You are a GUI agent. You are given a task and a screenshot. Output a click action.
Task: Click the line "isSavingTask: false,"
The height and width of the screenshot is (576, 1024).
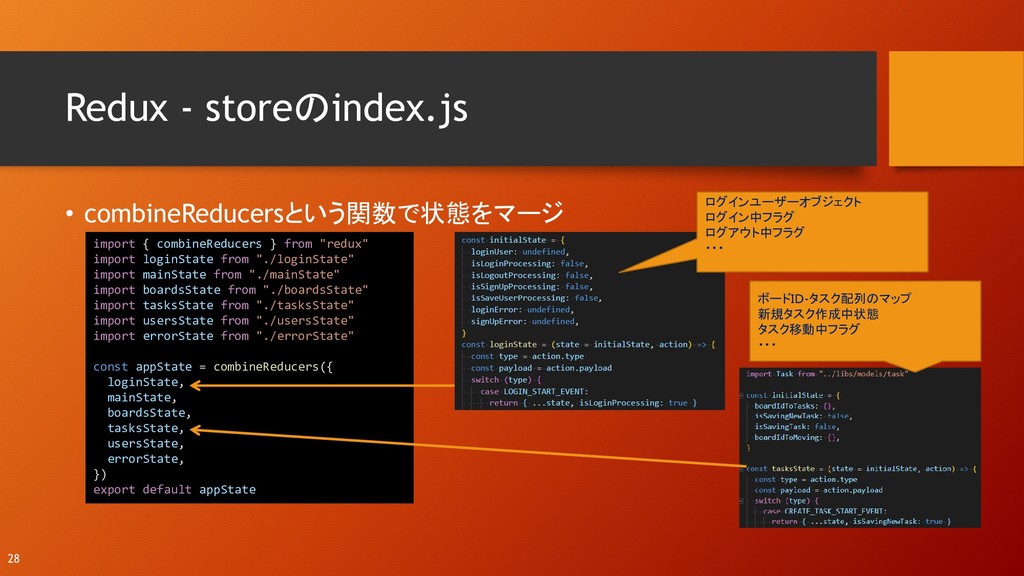796,426
